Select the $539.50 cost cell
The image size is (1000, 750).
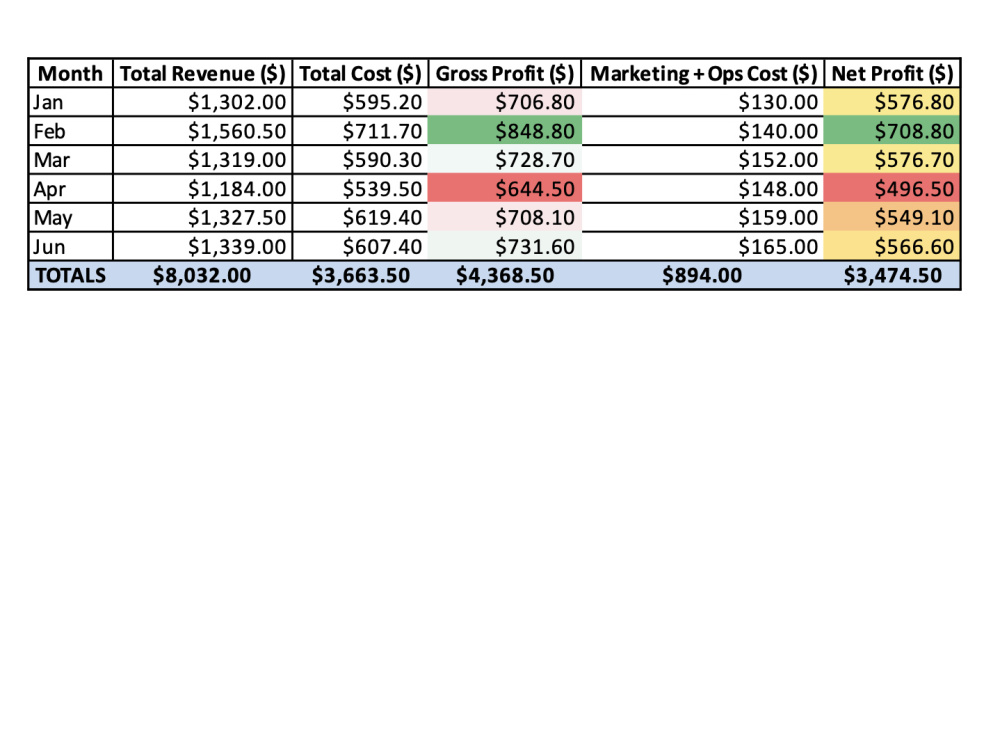(x=360, y=189)
